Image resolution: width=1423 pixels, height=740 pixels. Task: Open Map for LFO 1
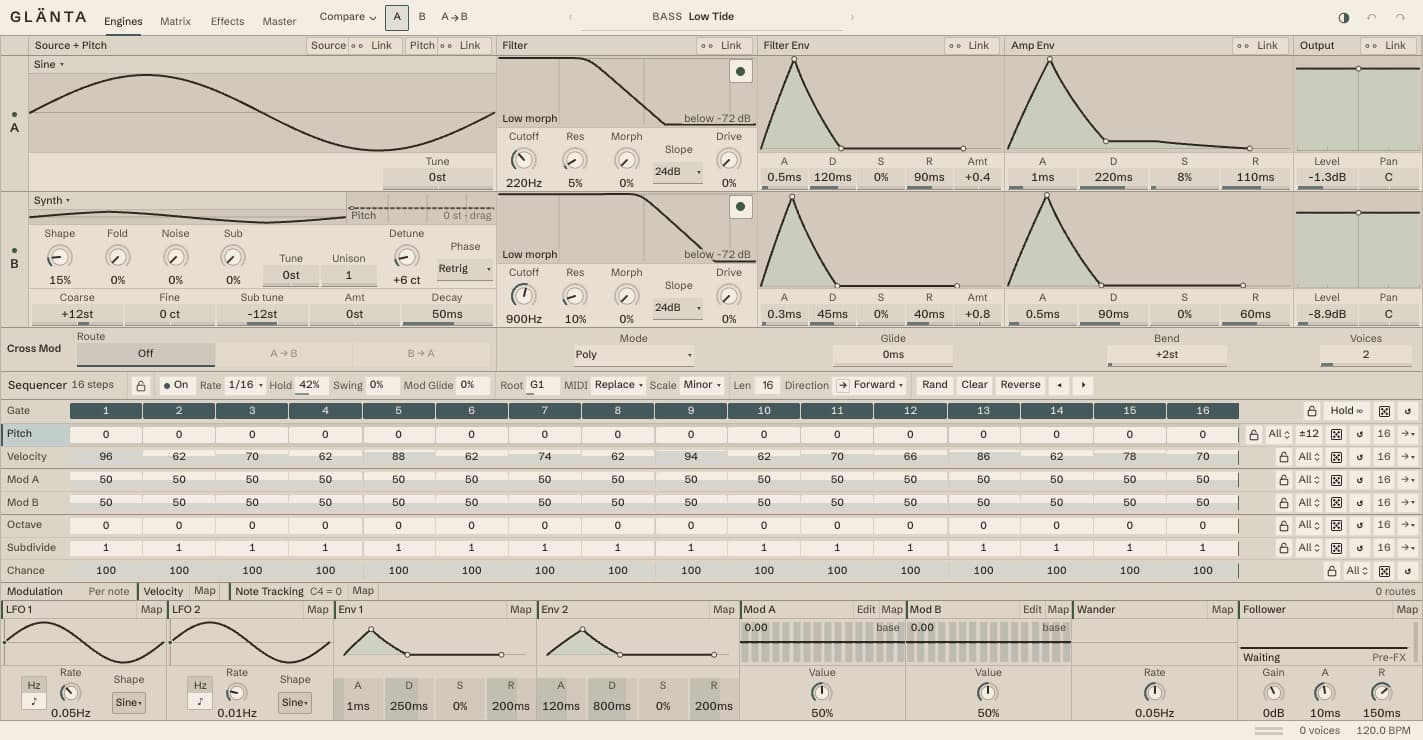[x=151, y=610]
